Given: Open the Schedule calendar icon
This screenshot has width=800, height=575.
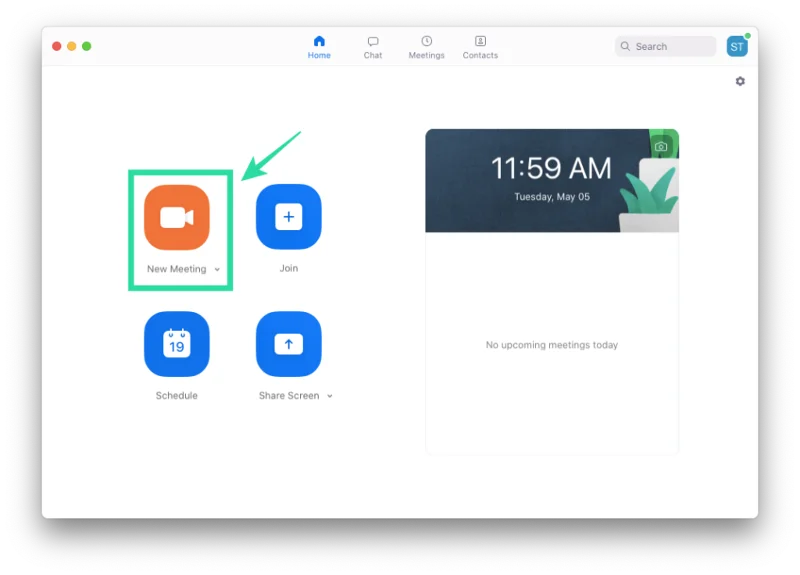Looking at the screenshot, I should tap(177, 344).
